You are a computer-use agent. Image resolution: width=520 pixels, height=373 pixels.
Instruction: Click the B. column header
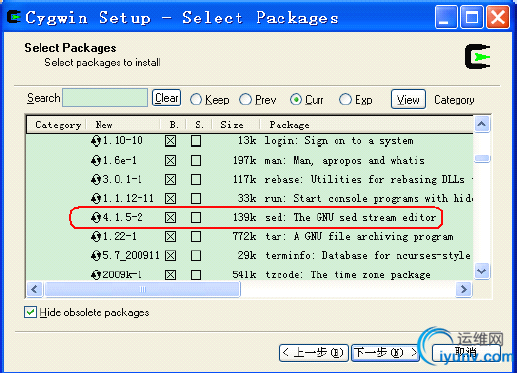[x=173, y=125]
